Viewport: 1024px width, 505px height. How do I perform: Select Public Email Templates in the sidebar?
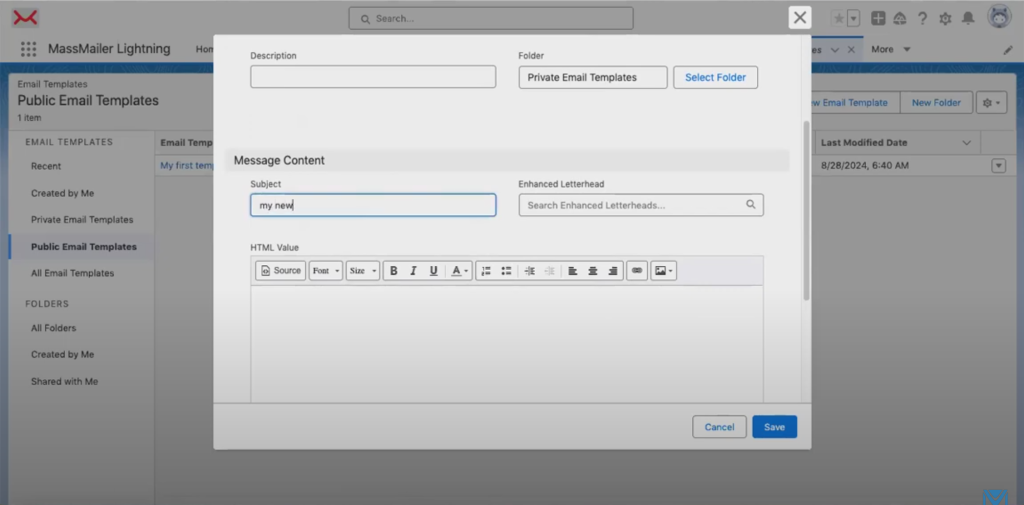84,247
